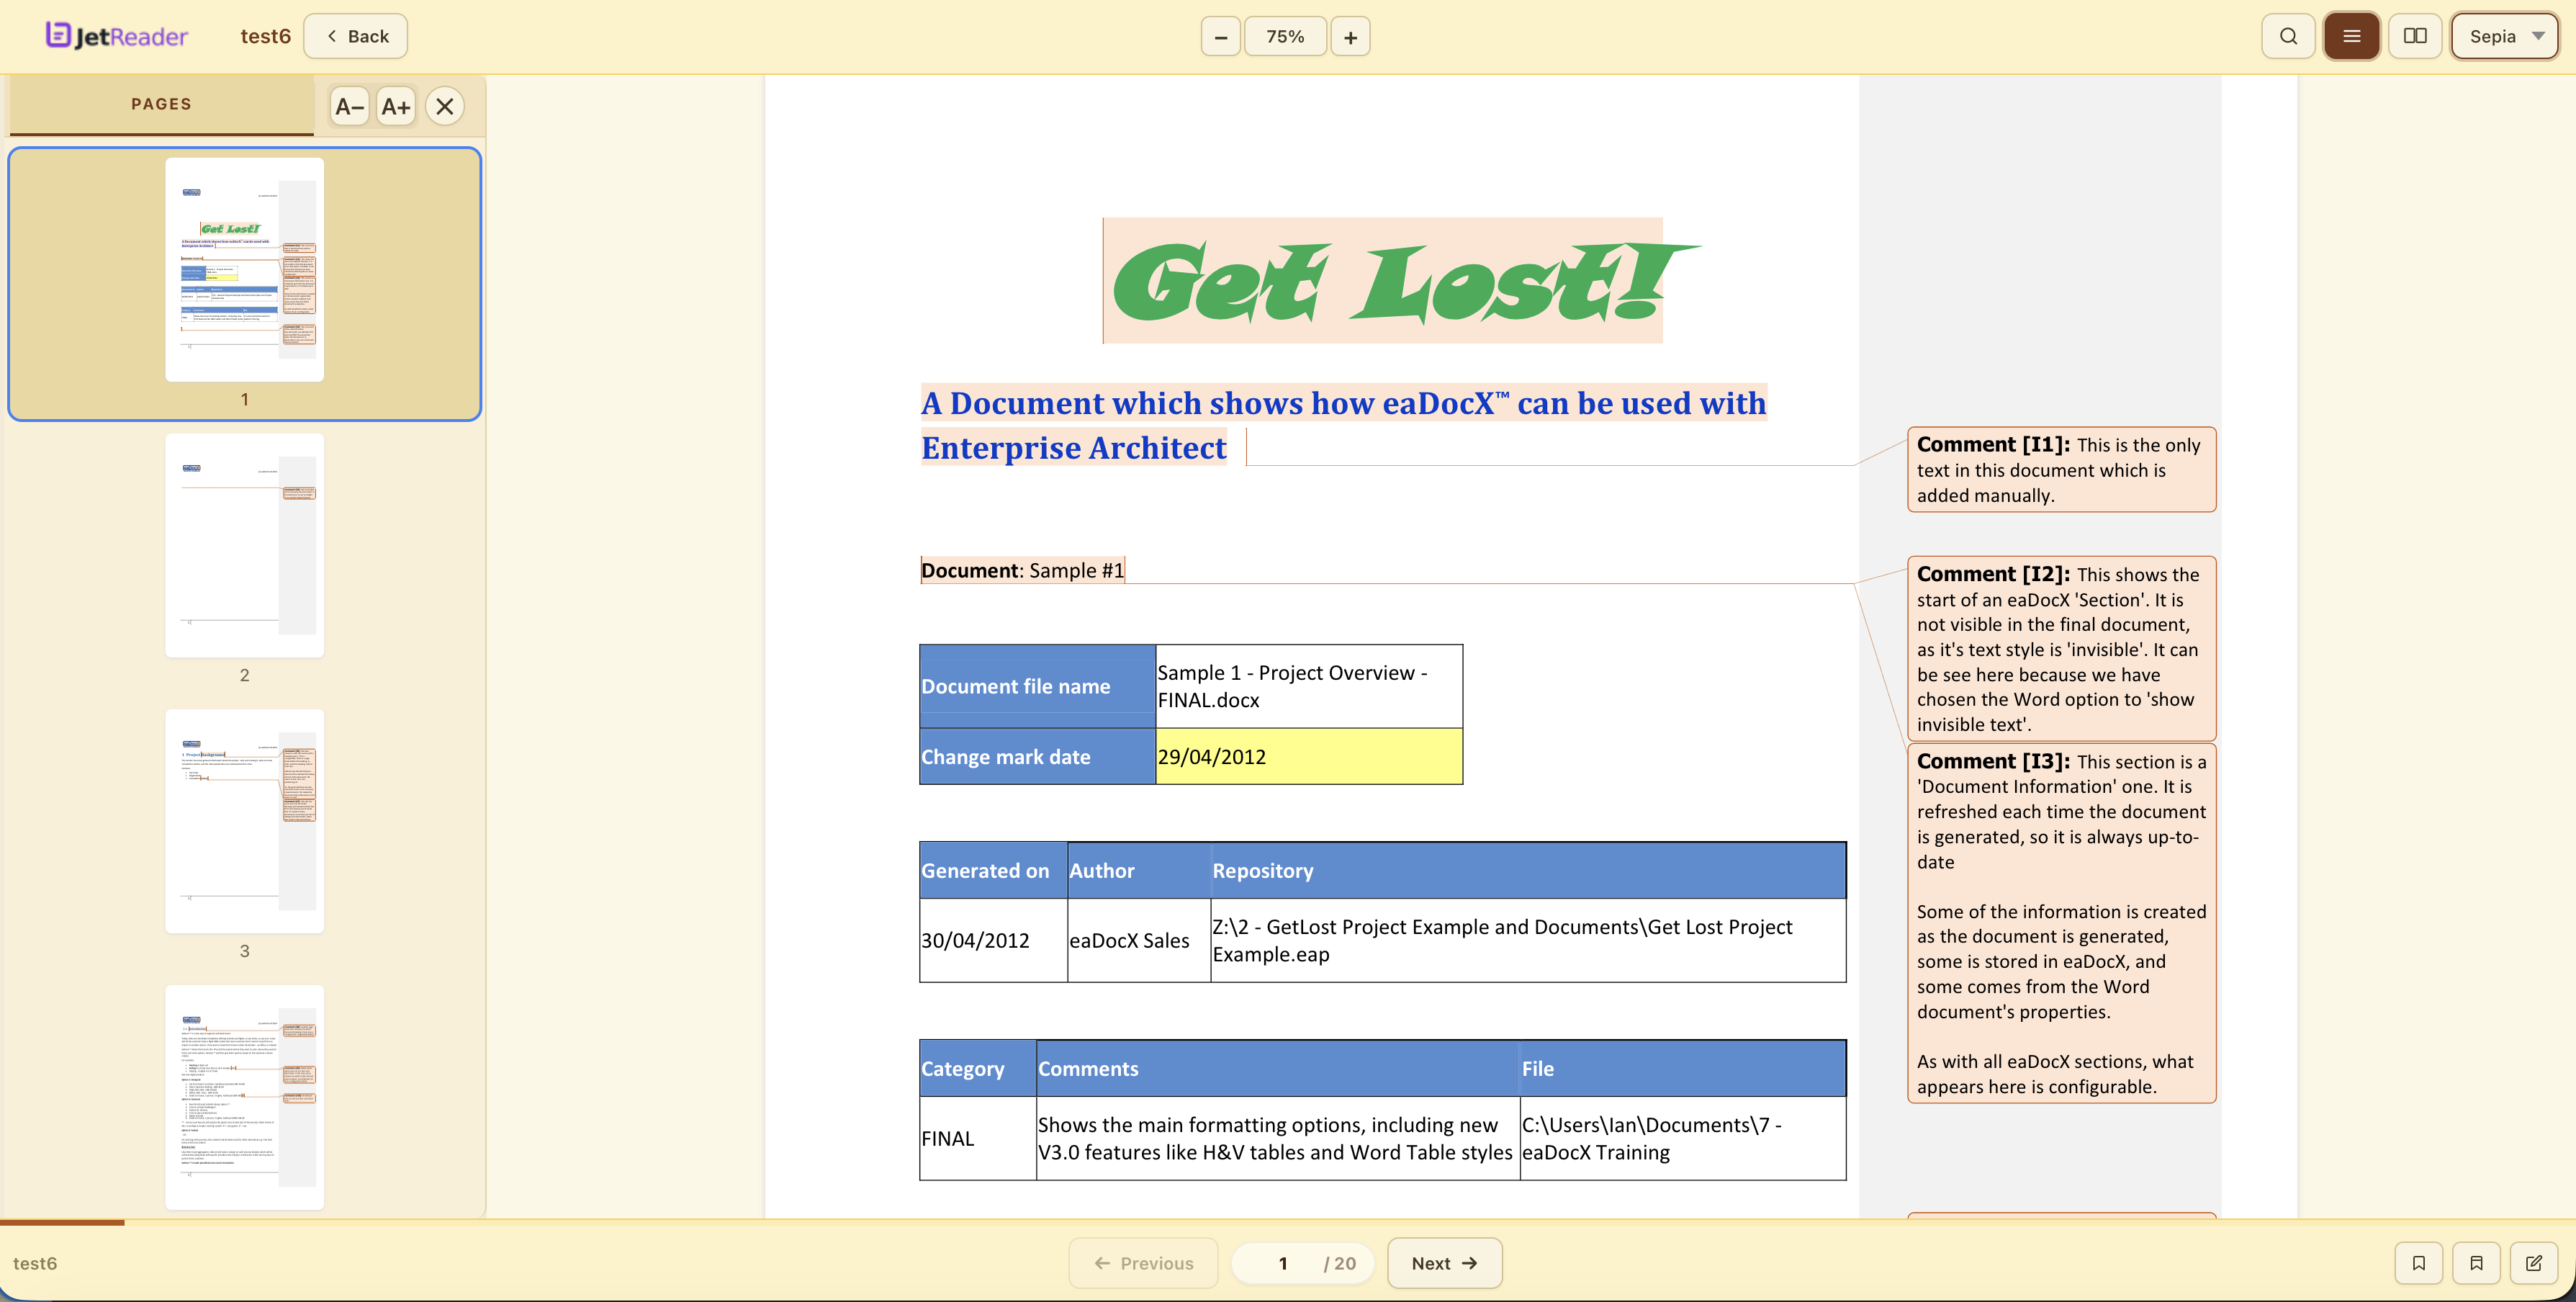Zoom out with the minus button
2576x1302 pixels.
(x=1220, y=37)
